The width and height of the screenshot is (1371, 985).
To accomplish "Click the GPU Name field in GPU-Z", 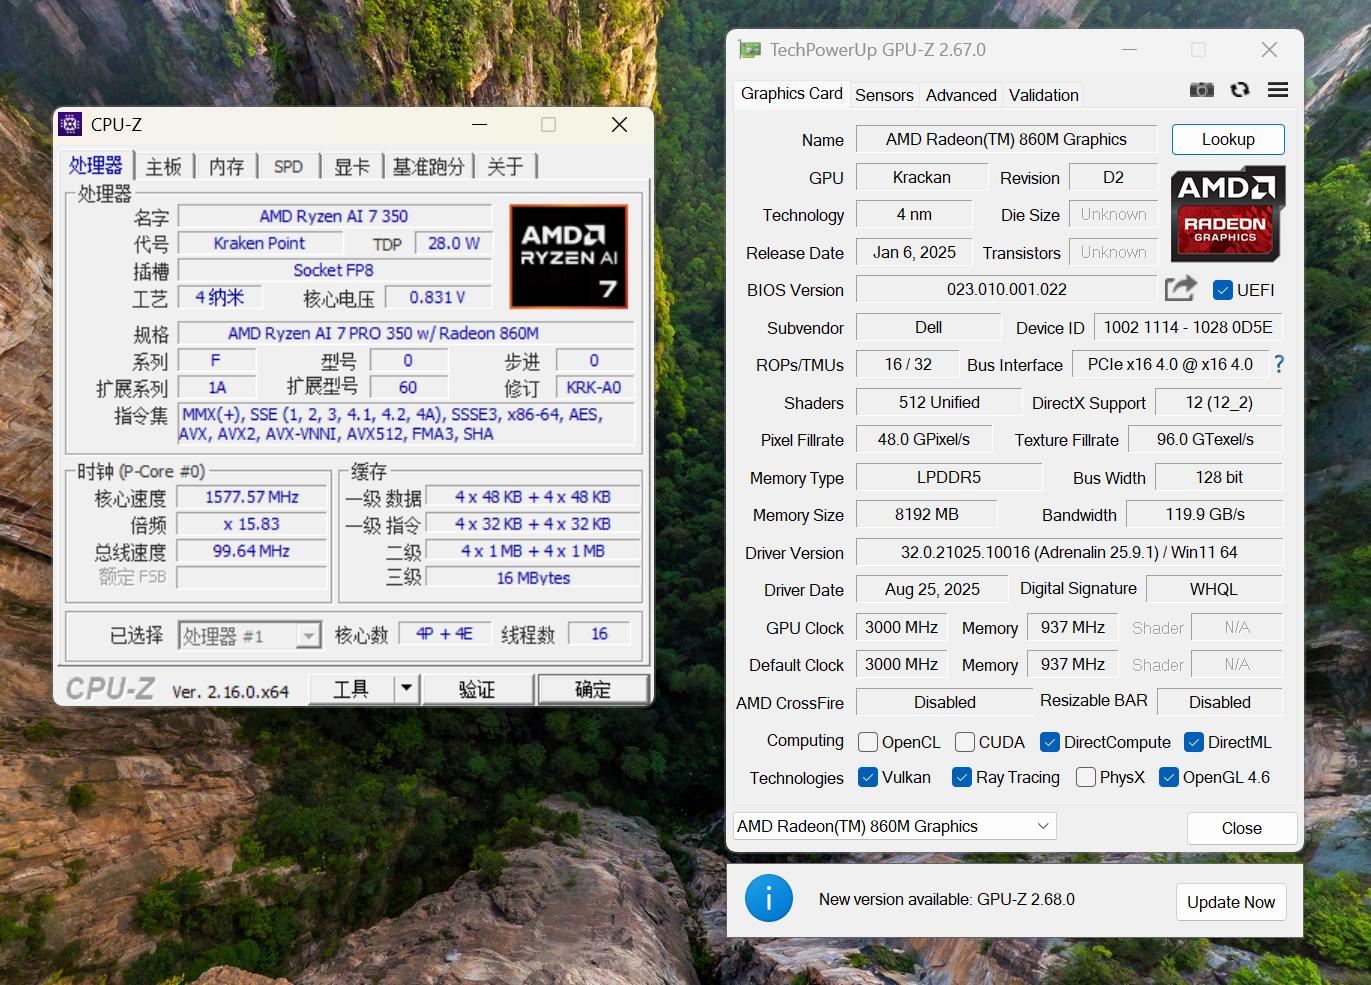I will pos(1006,139).
